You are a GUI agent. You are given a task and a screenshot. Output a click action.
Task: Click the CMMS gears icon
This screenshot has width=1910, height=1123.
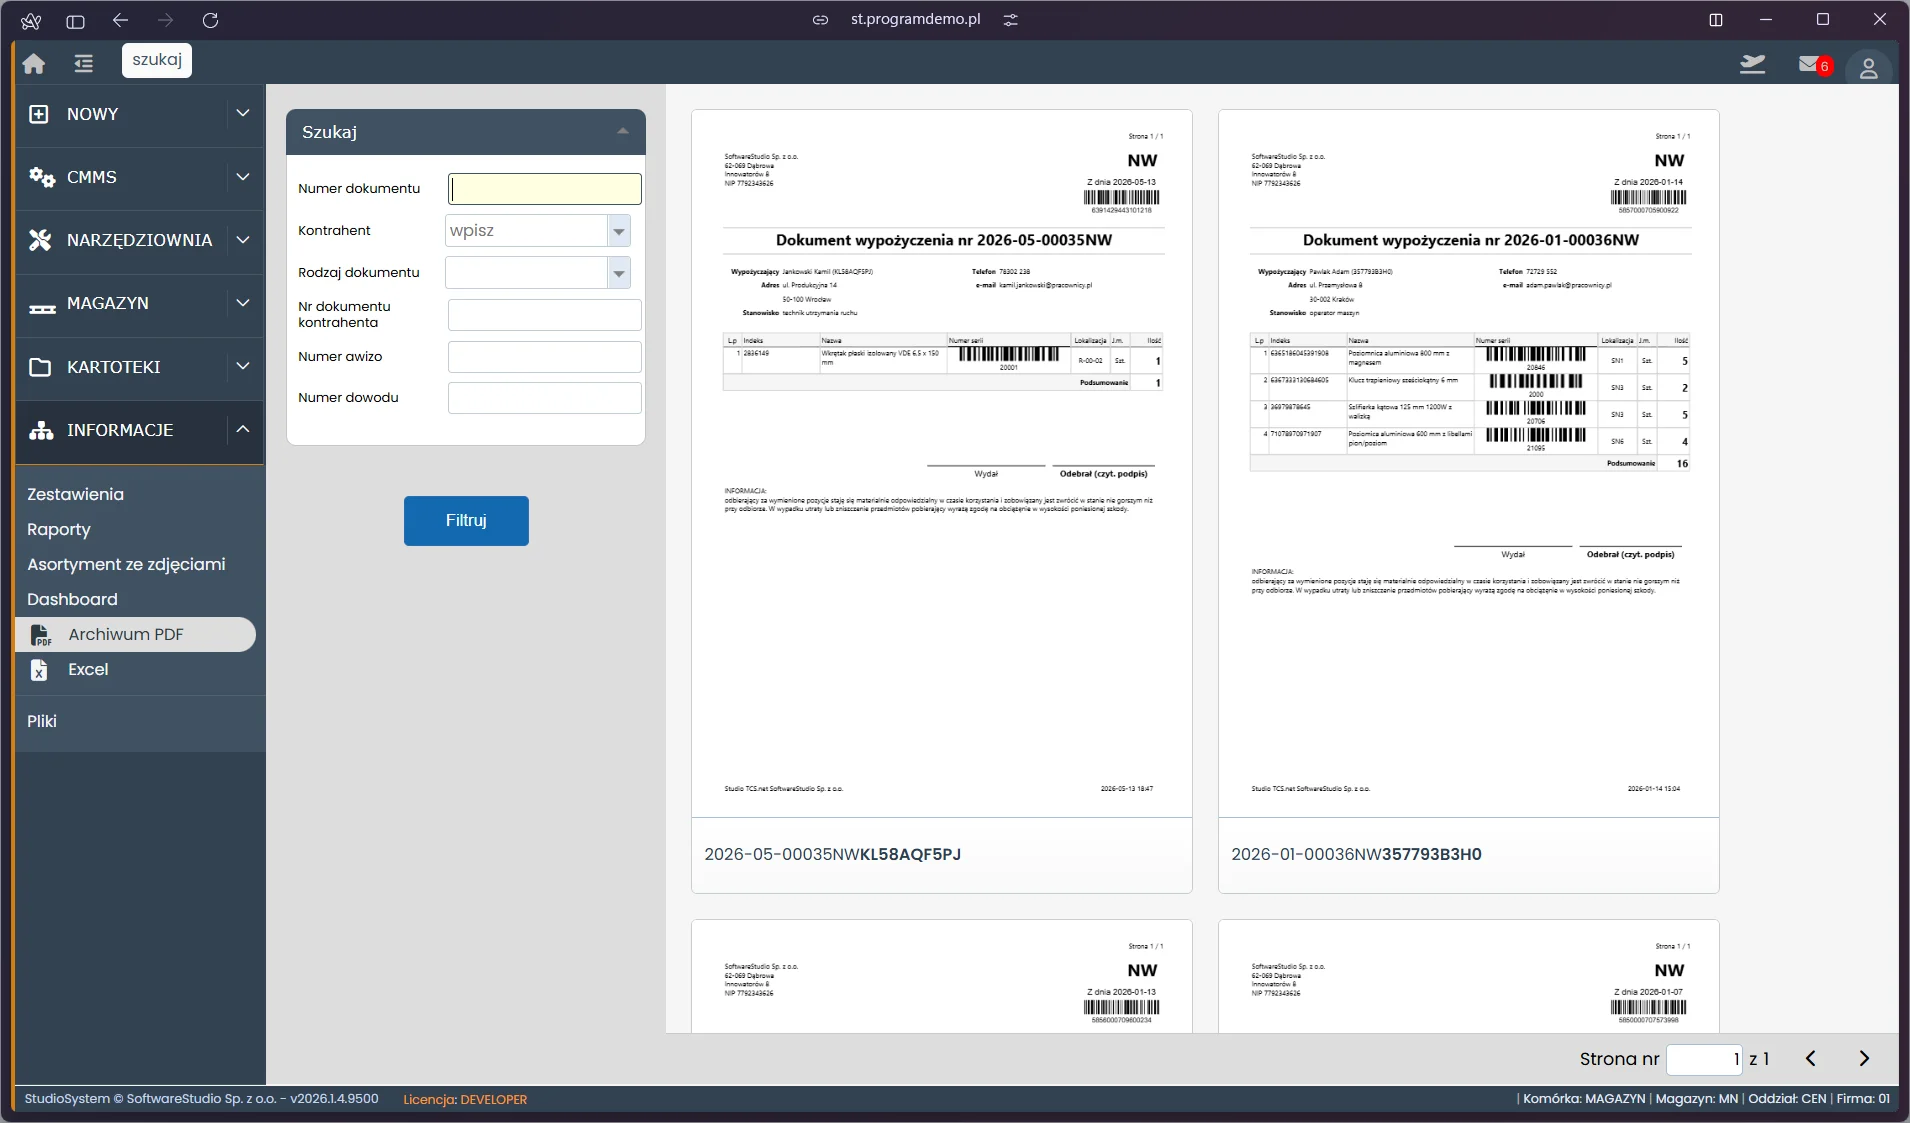41,177
